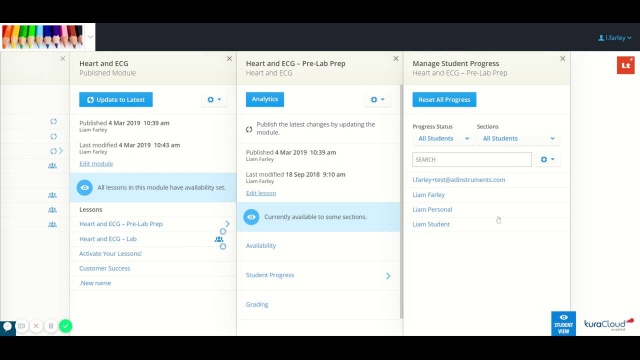Click the Reset All Progress button
The width and height of the screenshot is (640, 360).
tap(444, 100)
